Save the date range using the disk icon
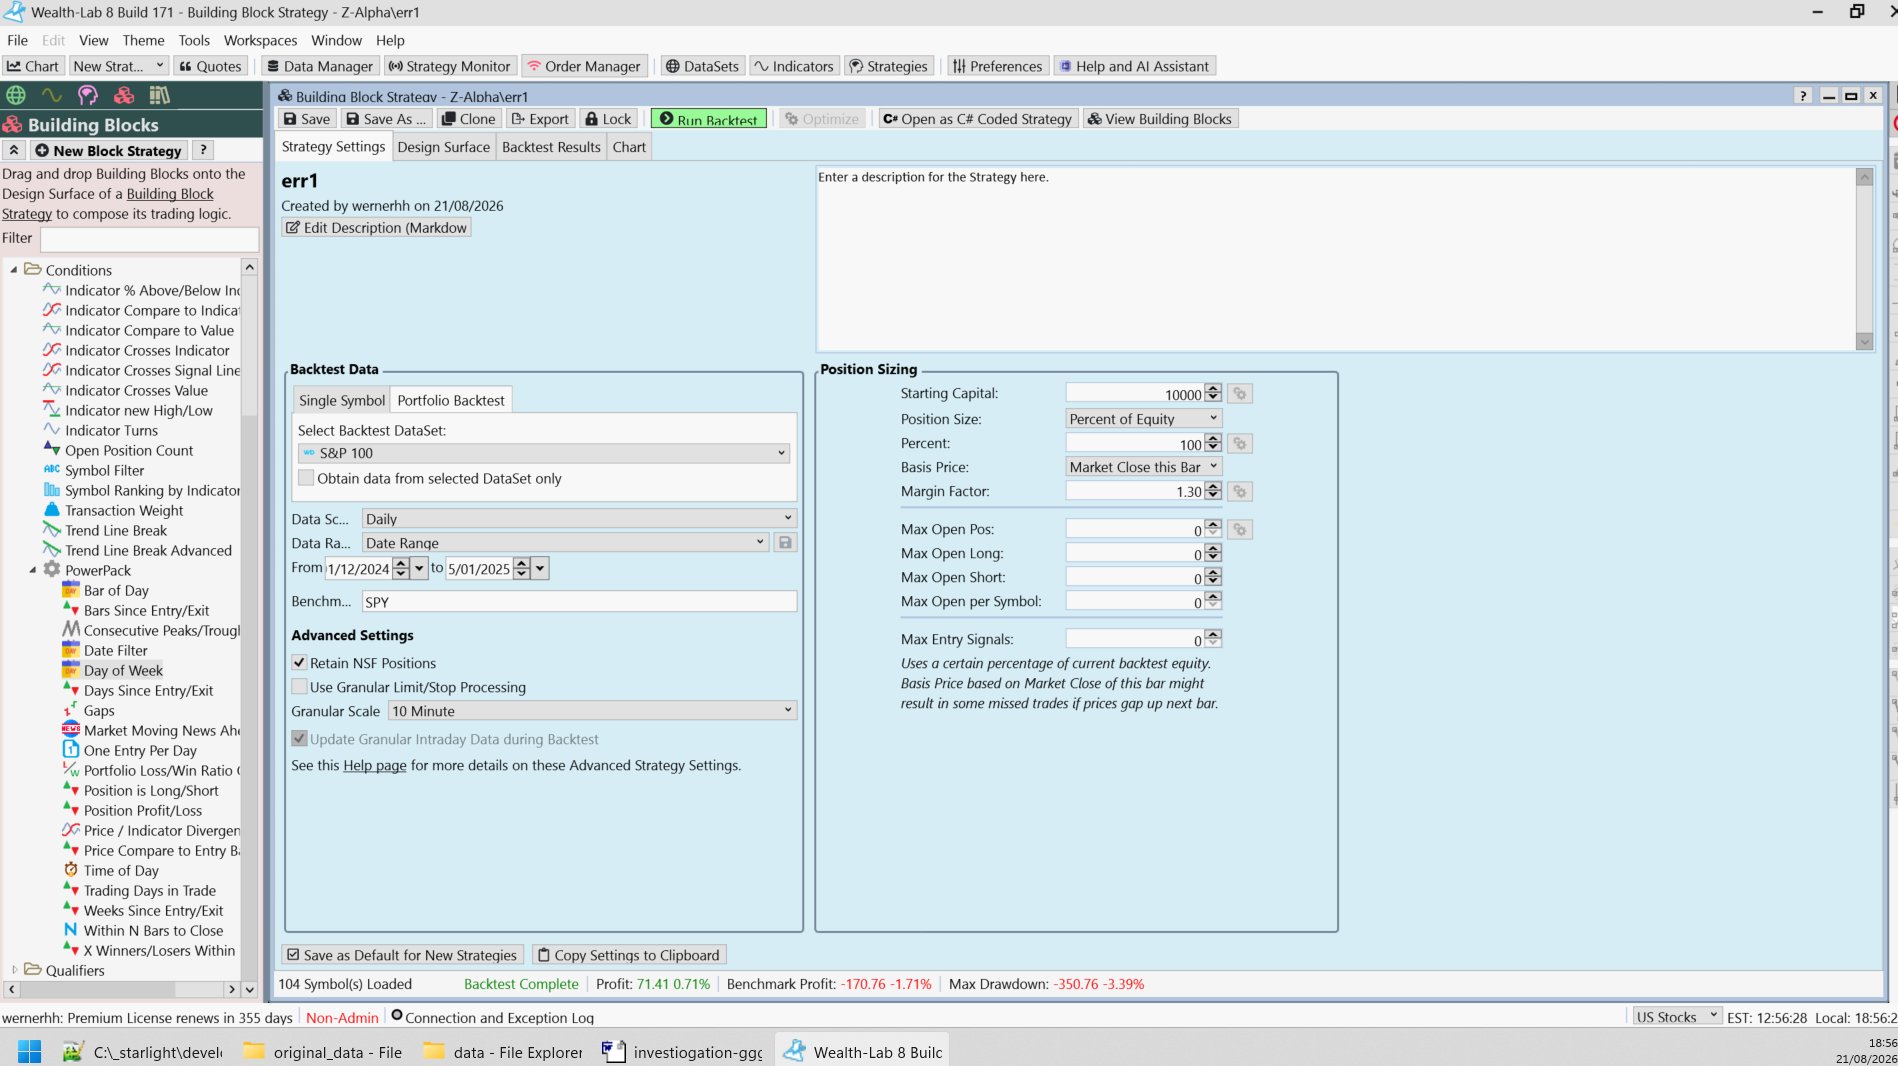1898x1066 pixels. 785,543
